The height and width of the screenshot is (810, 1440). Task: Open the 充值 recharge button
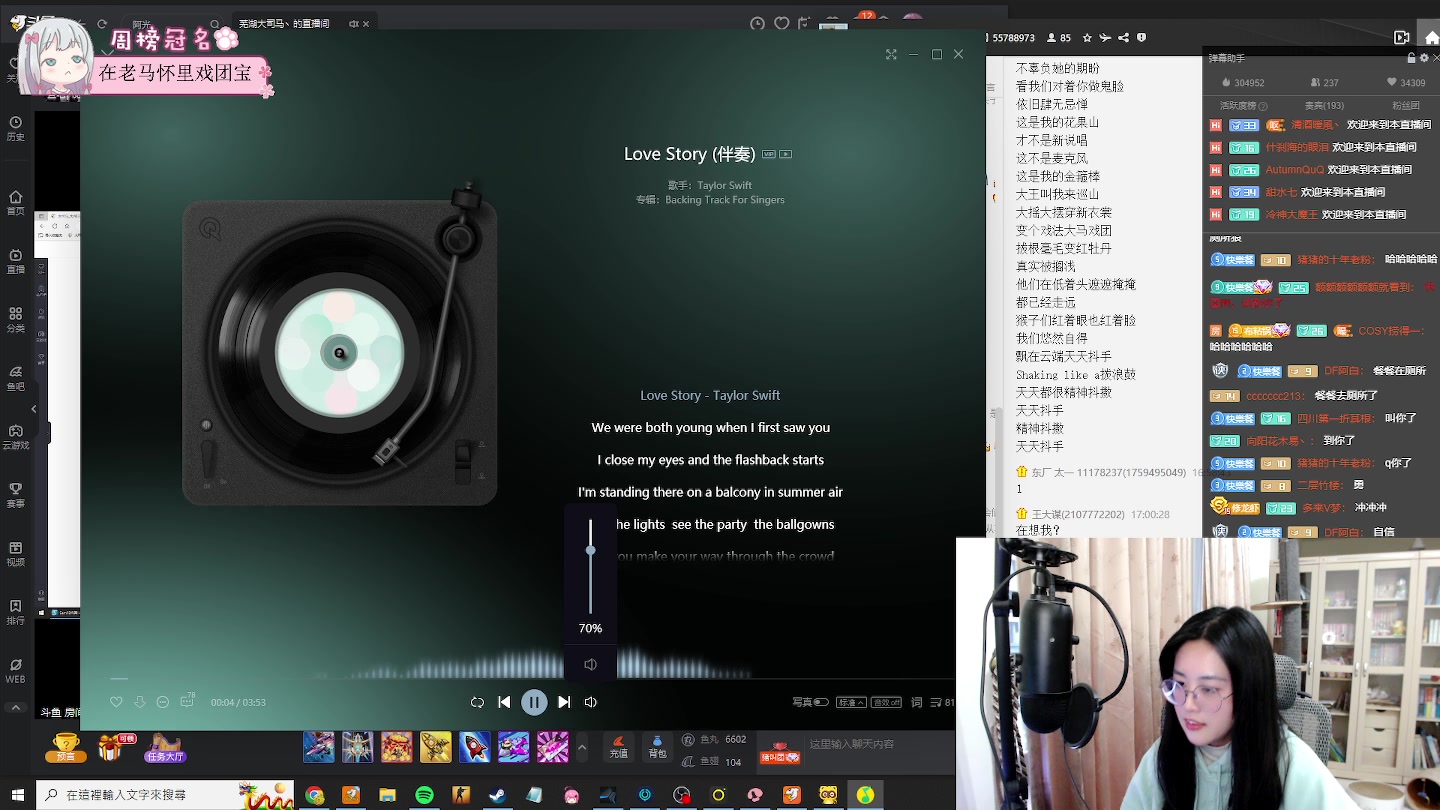(x=618, y=747)
